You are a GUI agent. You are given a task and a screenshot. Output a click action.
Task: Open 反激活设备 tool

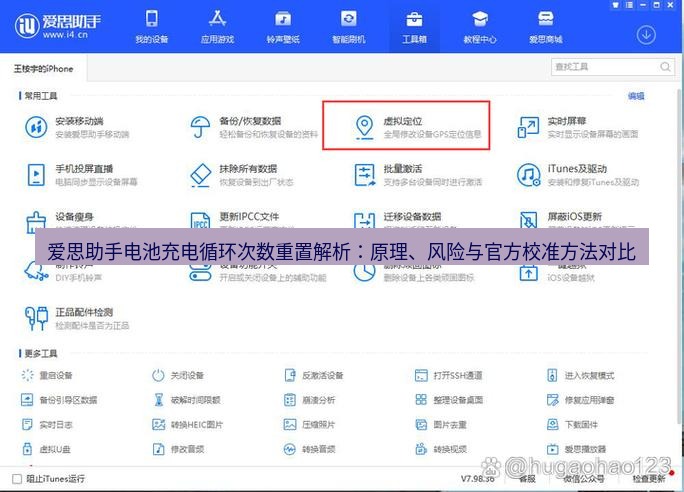(x=314, y=375)
